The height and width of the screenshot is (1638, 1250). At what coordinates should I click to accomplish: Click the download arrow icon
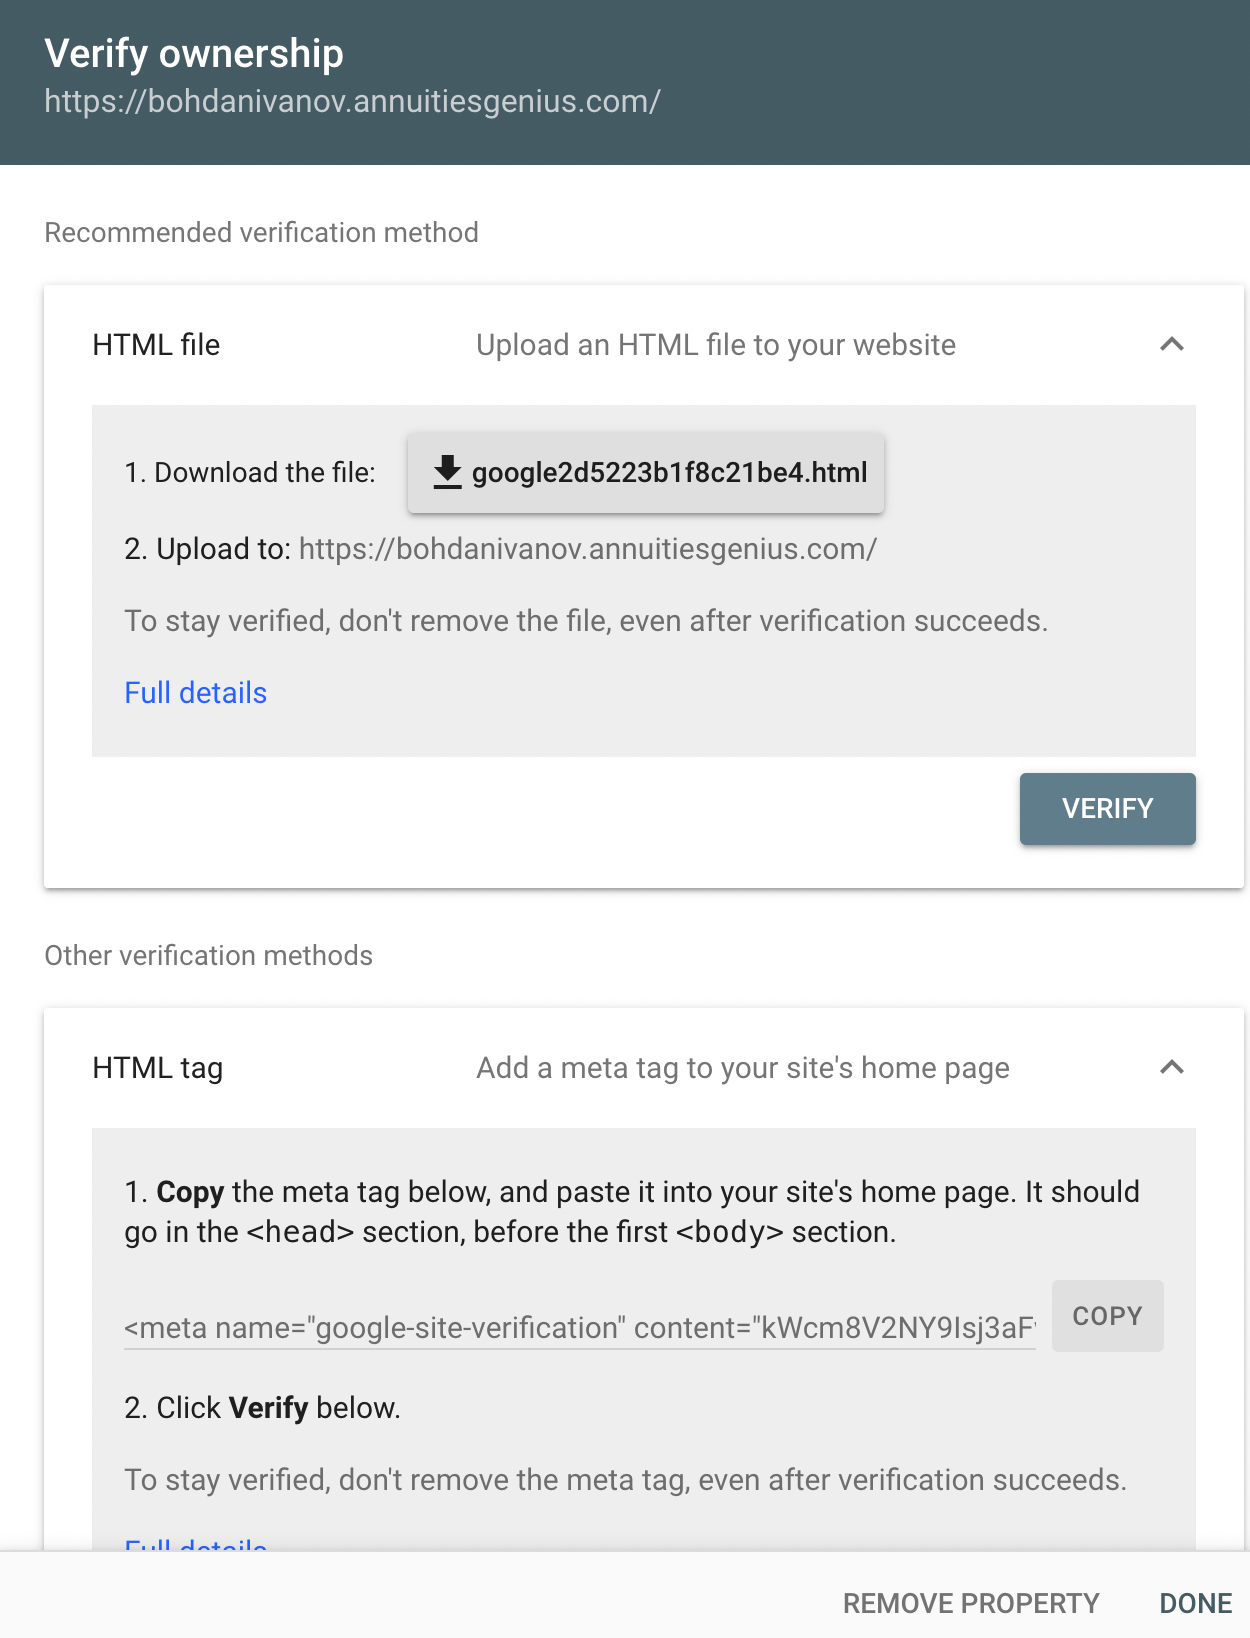(447, 472)
